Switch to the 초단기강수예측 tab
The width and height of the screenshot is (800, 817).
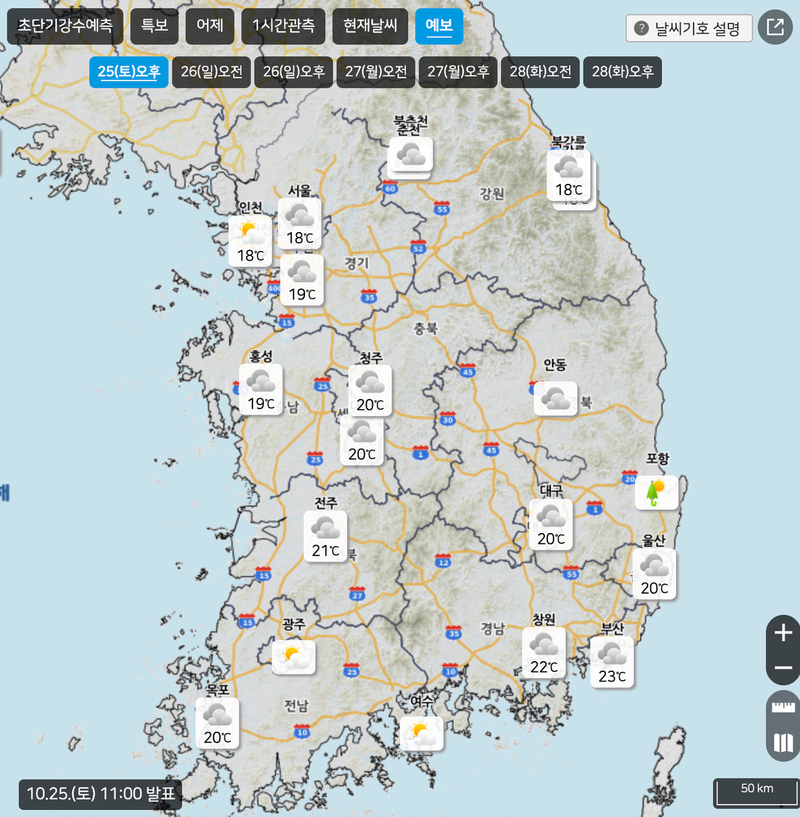tap(65, 27)
